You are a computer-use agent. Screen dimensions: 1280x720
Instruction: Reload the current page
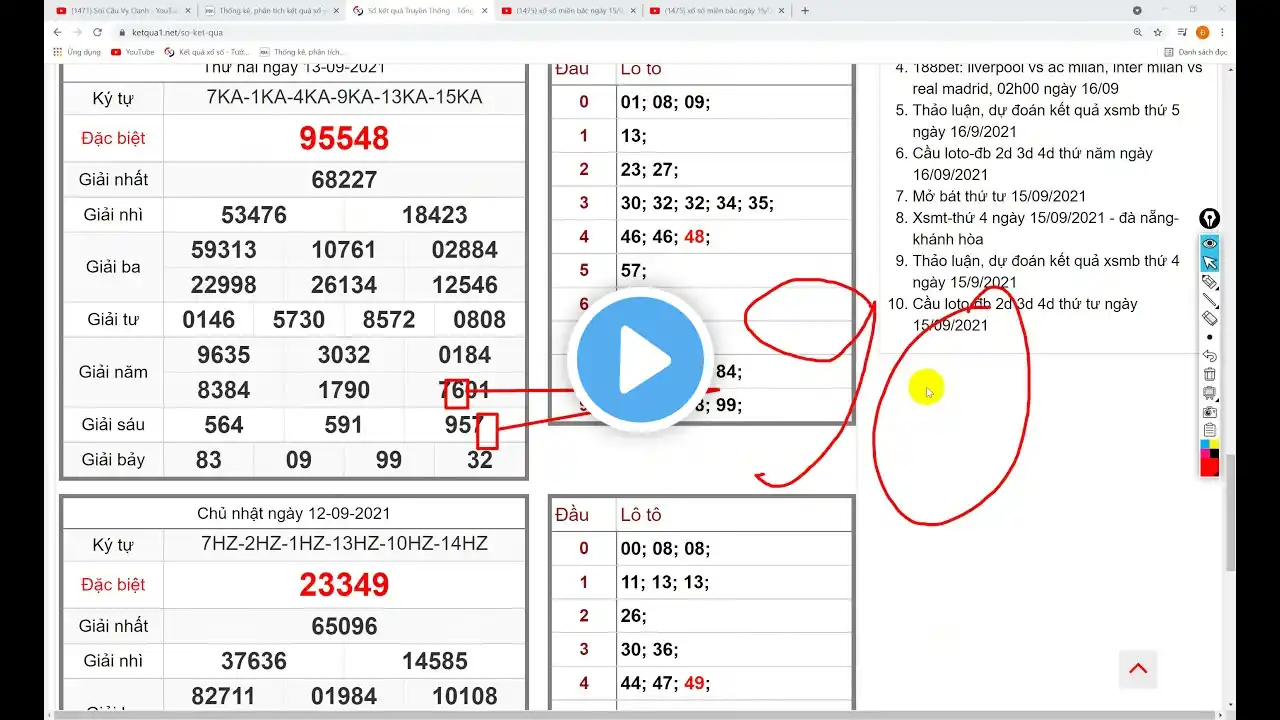[x=97, y=32]
